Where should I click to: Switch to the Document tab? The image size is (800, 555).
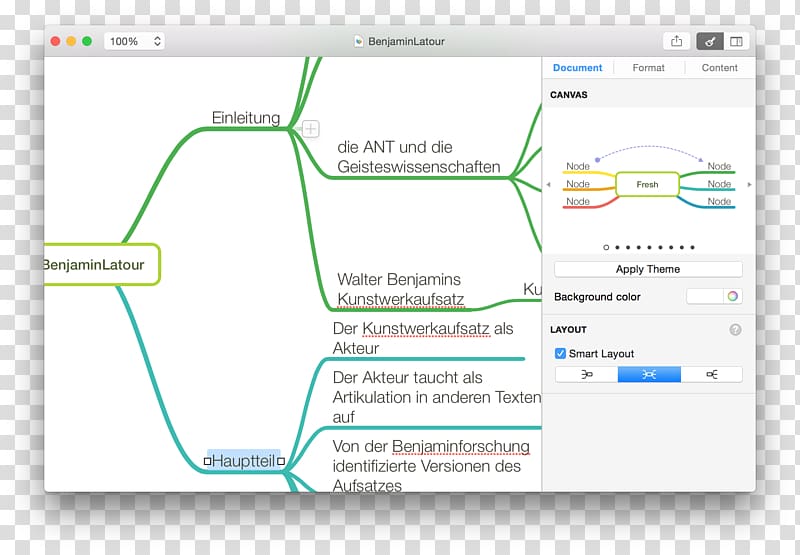pos(578,68)
